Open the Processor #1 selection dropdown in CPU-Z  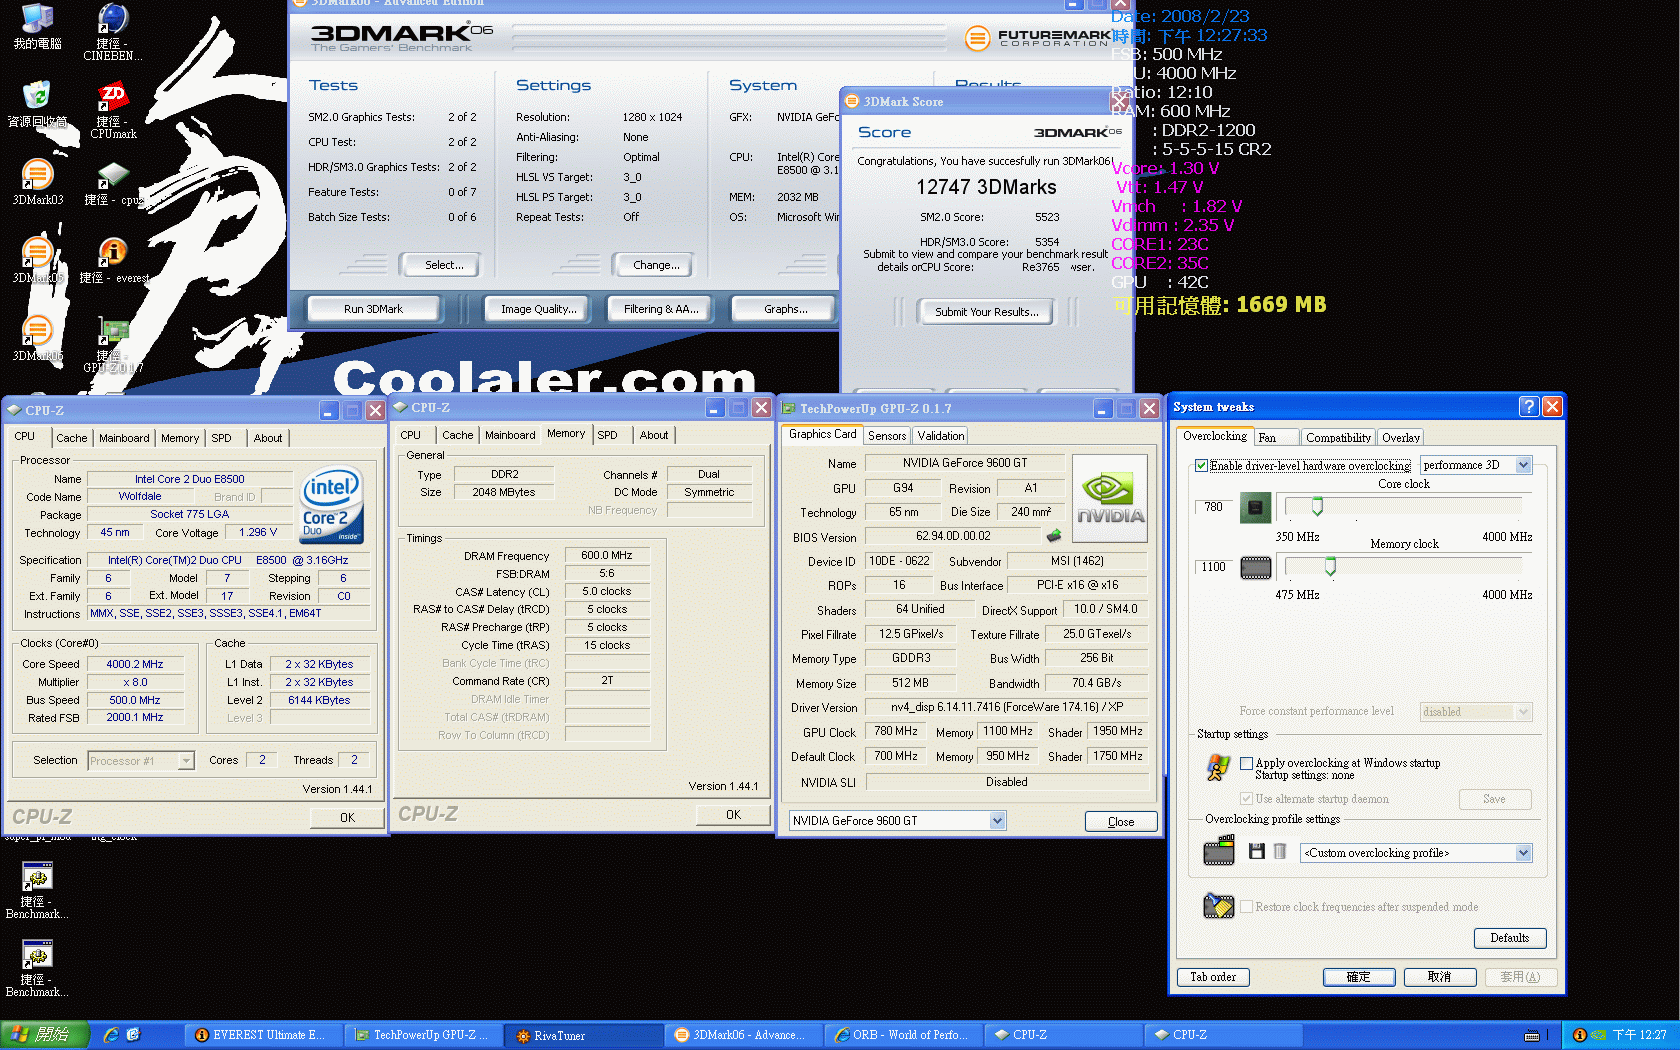(141, 761)
